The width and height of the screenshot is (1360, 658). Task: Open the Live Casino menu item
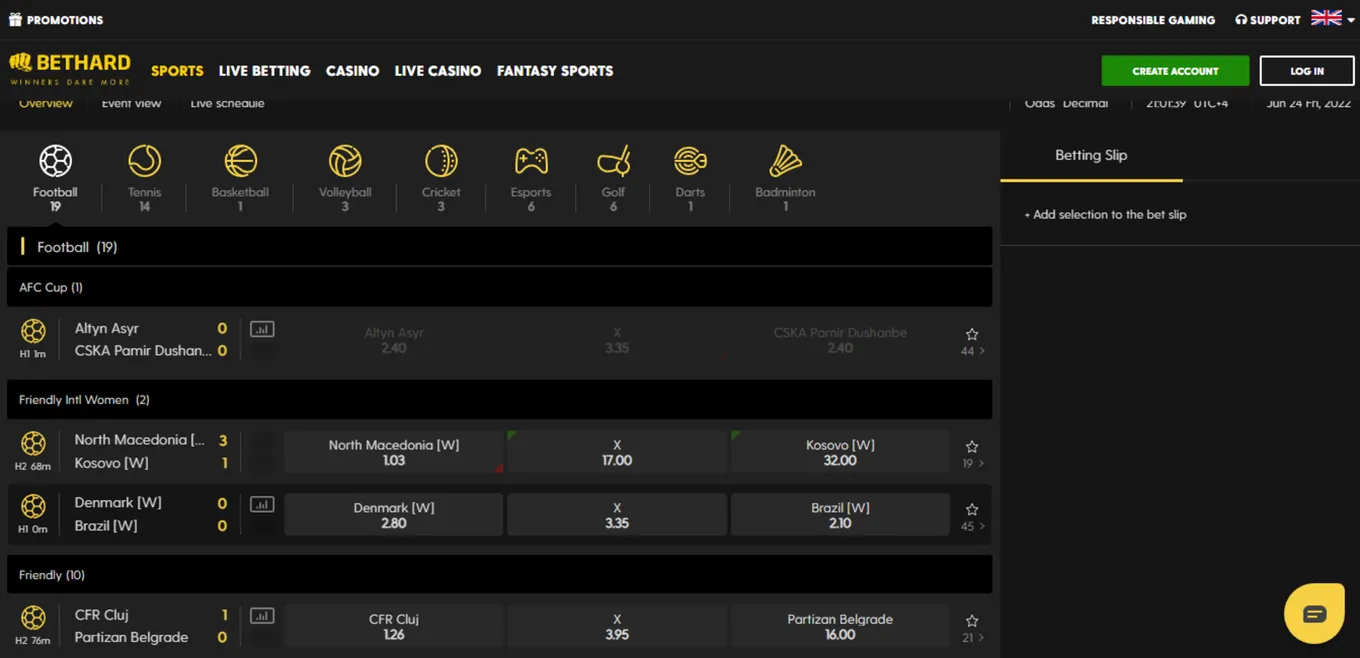click(438, 71)
